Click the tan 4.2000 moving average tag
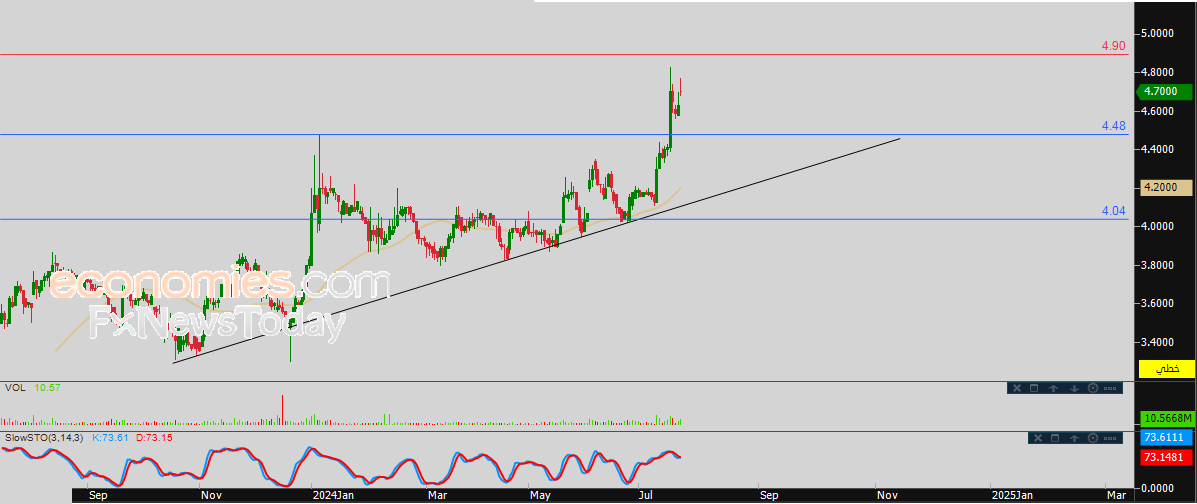The width and height of the screenshot is (1197, 504). point(1166,187)
